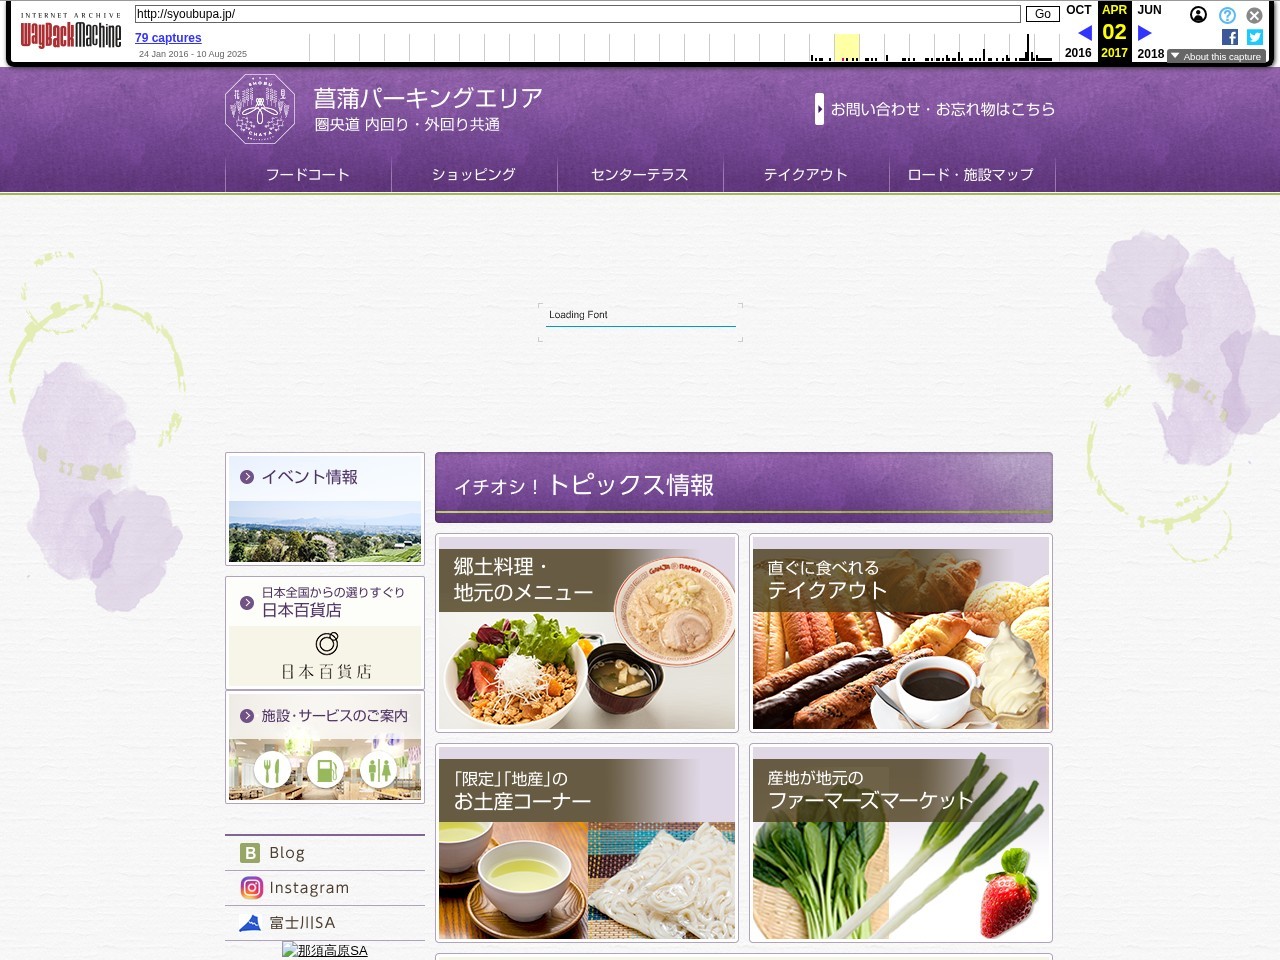Open the ショッピング menu tab
This screenshot has width=1280, height=960.
pos(474,175)
